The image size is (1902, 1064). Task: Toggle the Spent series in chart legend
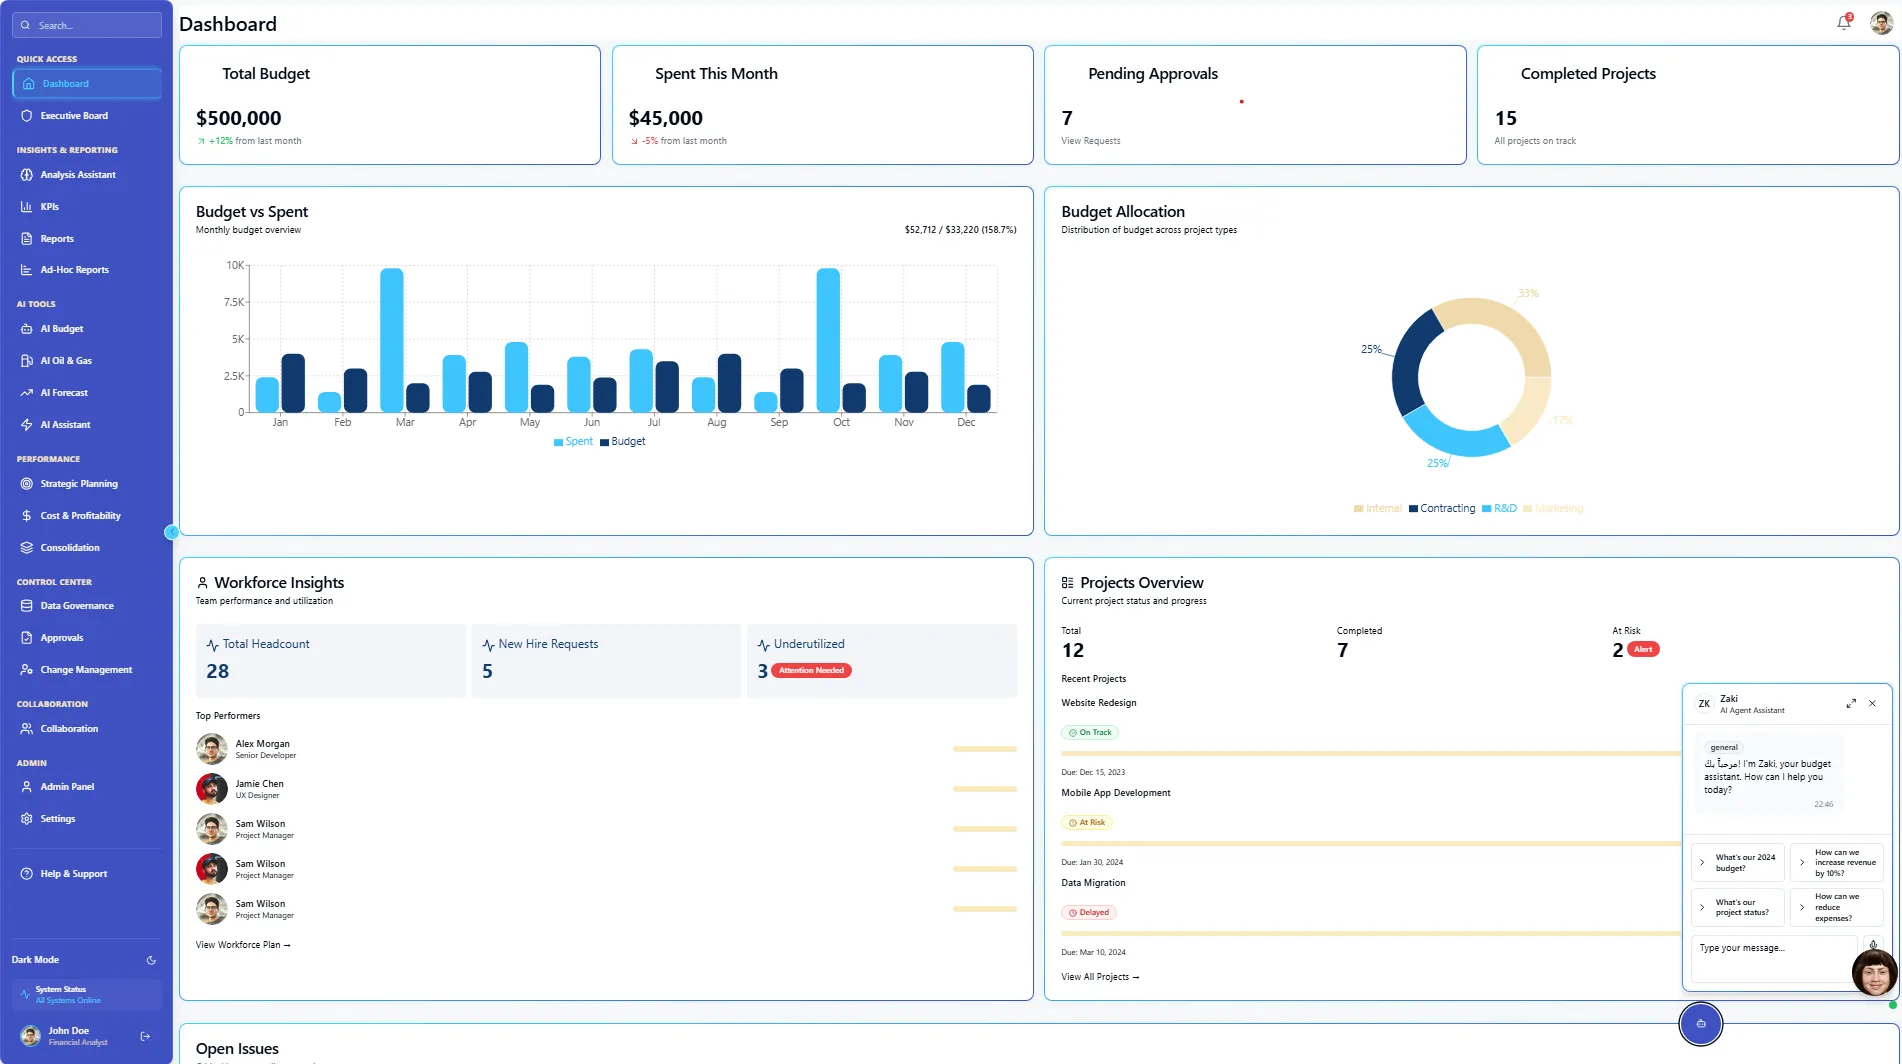573,442
